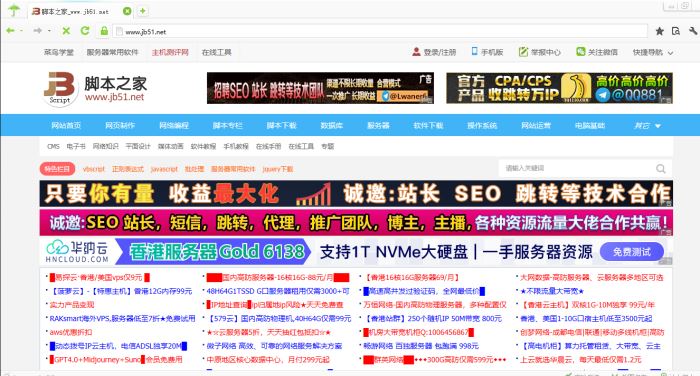Image resolution: width=700 pixels, height=376 pixels.
Task: Open the 操作系统 nav item
Action: [482, 125]
